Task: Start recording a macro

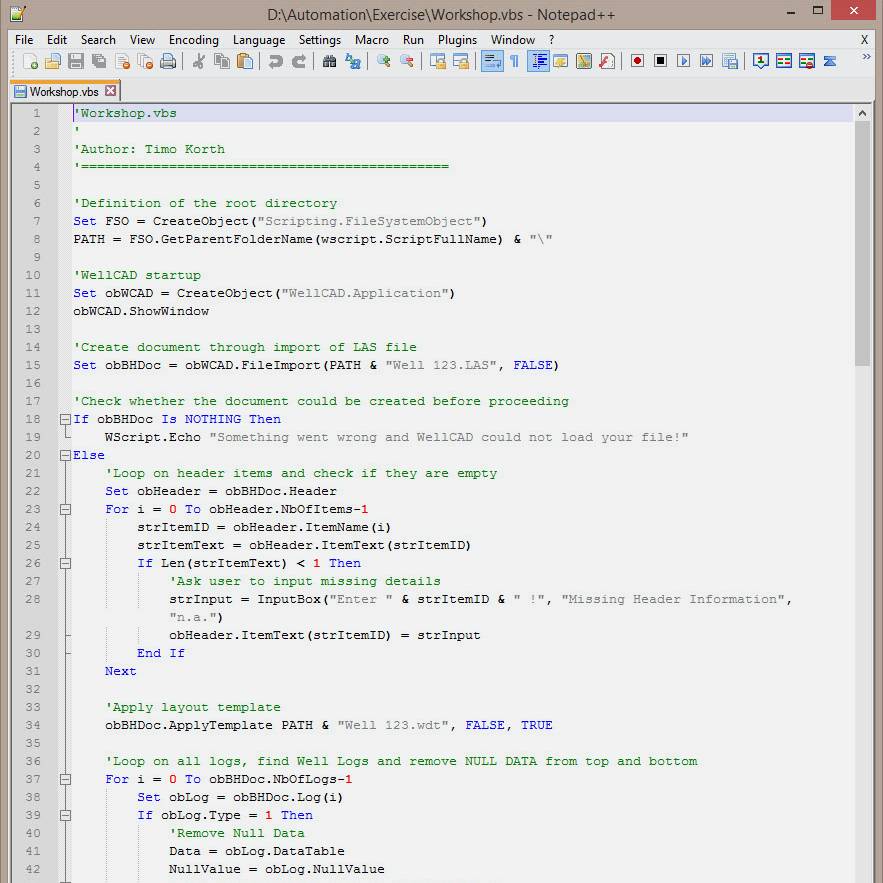Action: (637, 61)
